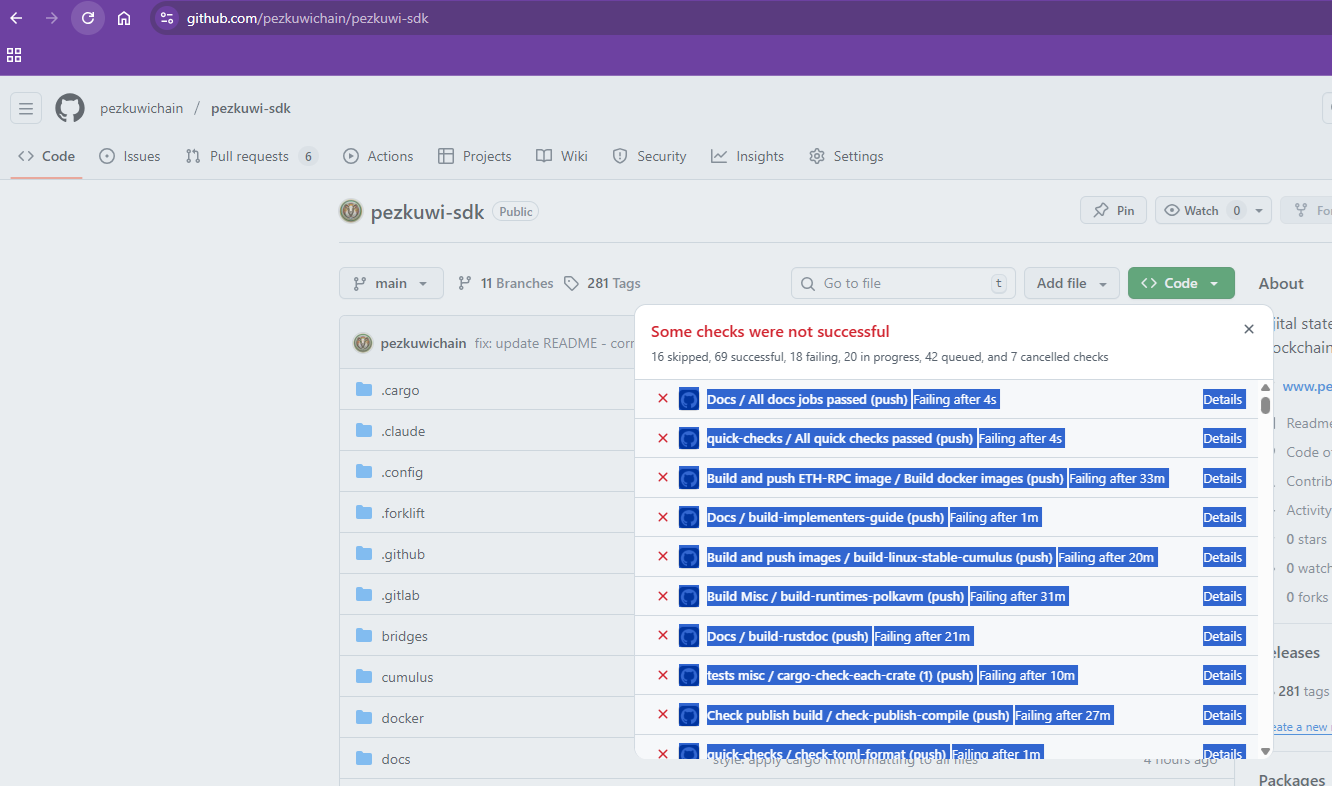
Task: Click the checks list scrollbar thumb
Action: pos(1265,405)
